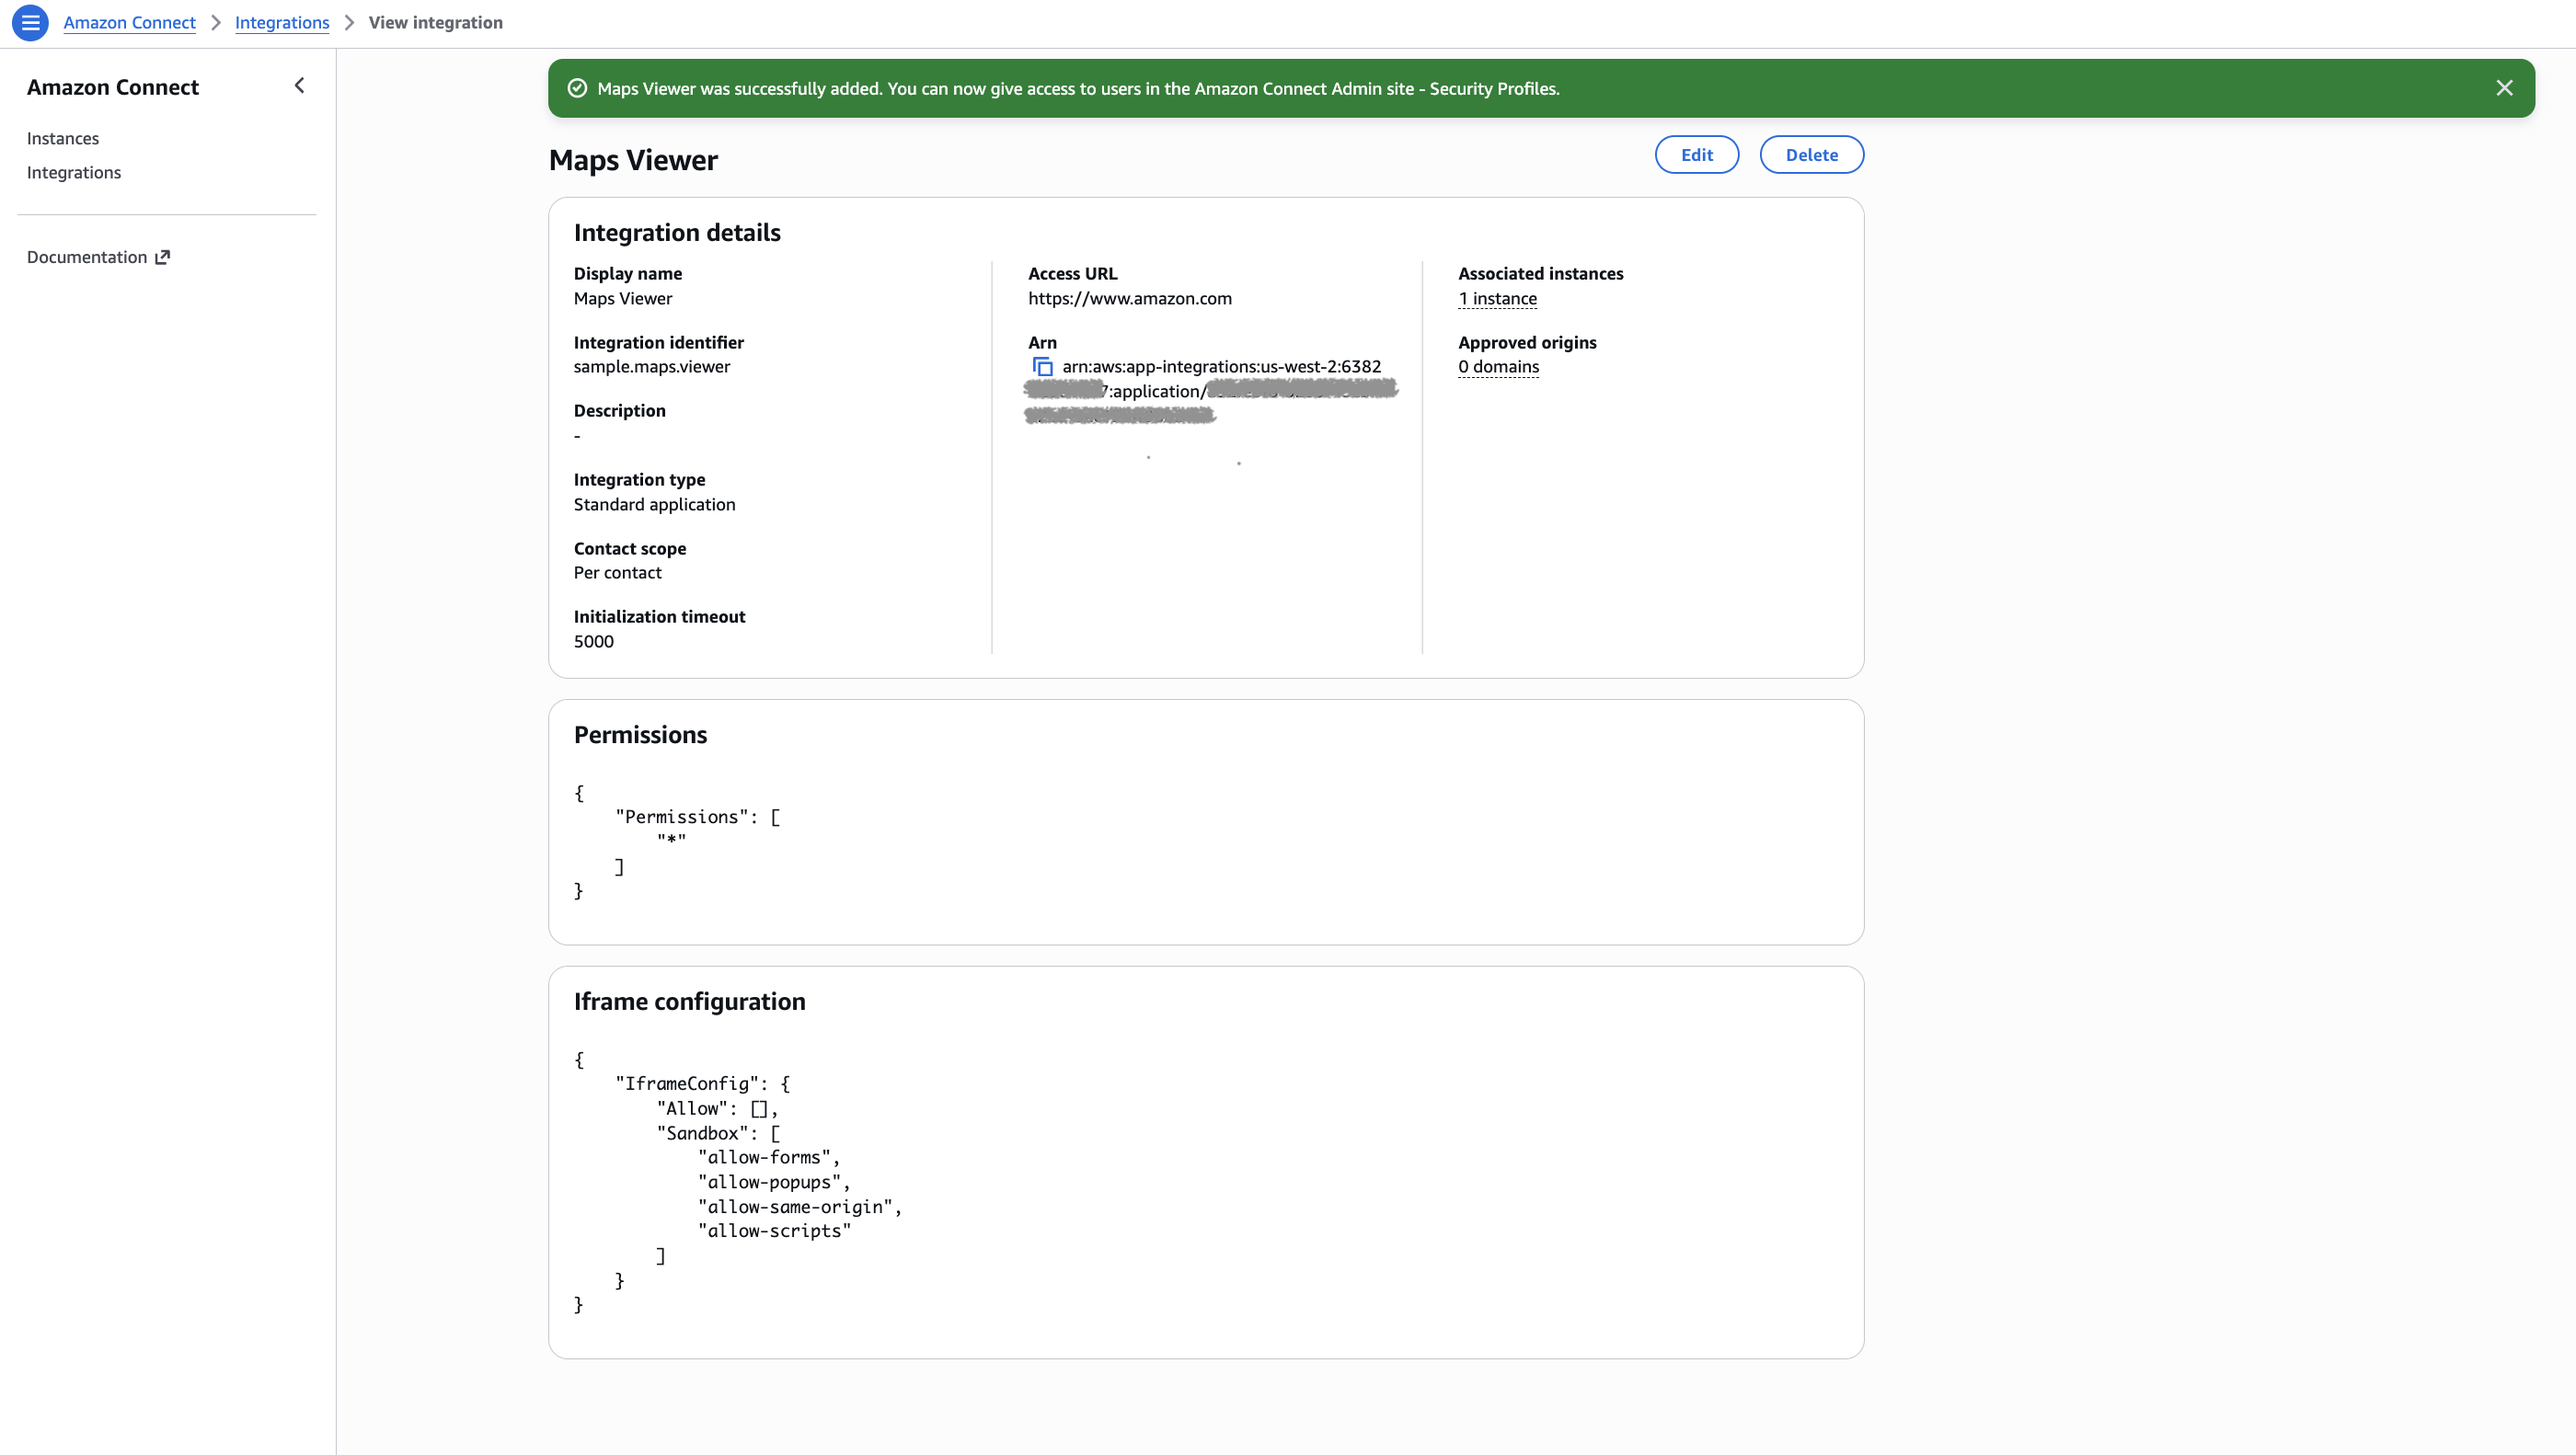Navigate via Amazon Connect breadcrumb link
This screenshot has width=2576, height=1455.
[x=129, y=22]
